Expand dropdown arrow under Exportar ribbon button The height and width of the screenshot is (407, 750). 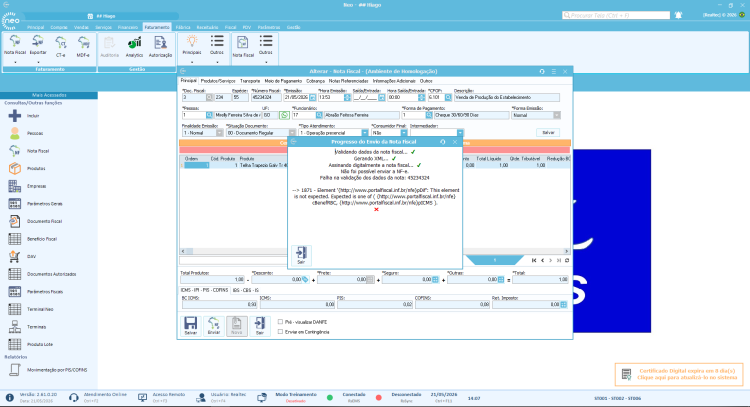point(38,62)
